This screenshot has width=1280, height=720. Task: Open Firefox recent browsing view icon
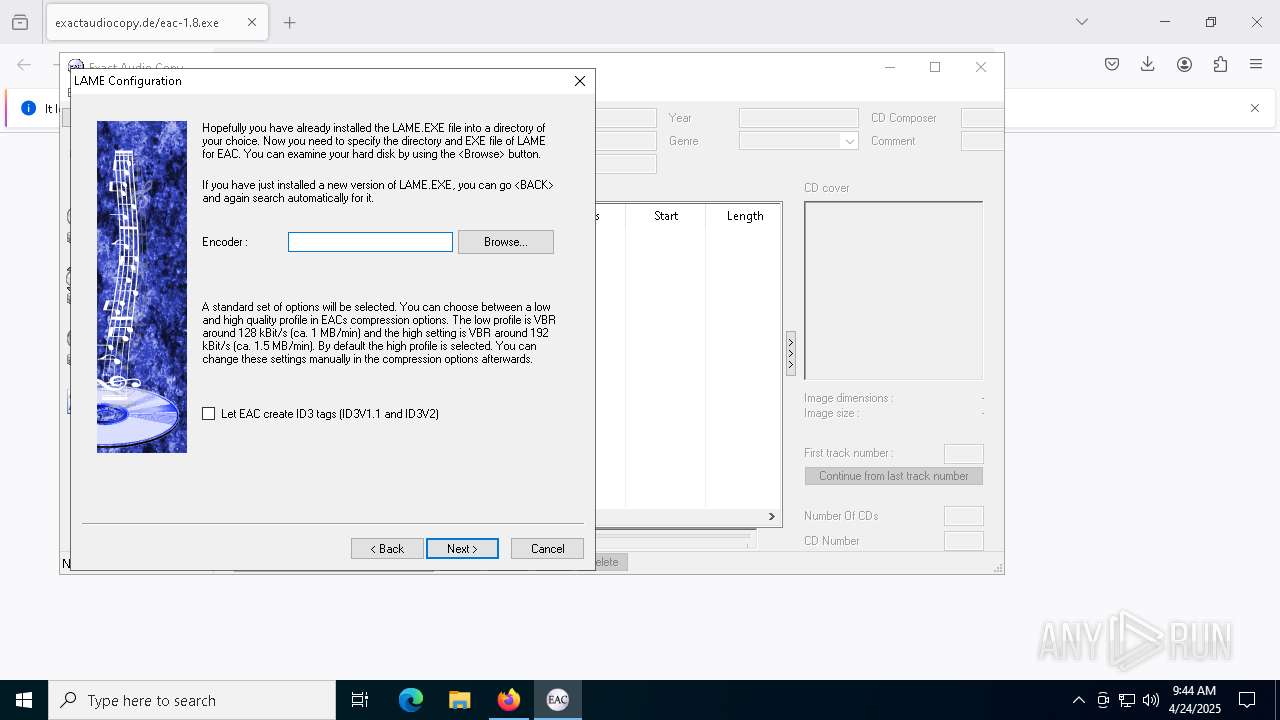[20, 22]
